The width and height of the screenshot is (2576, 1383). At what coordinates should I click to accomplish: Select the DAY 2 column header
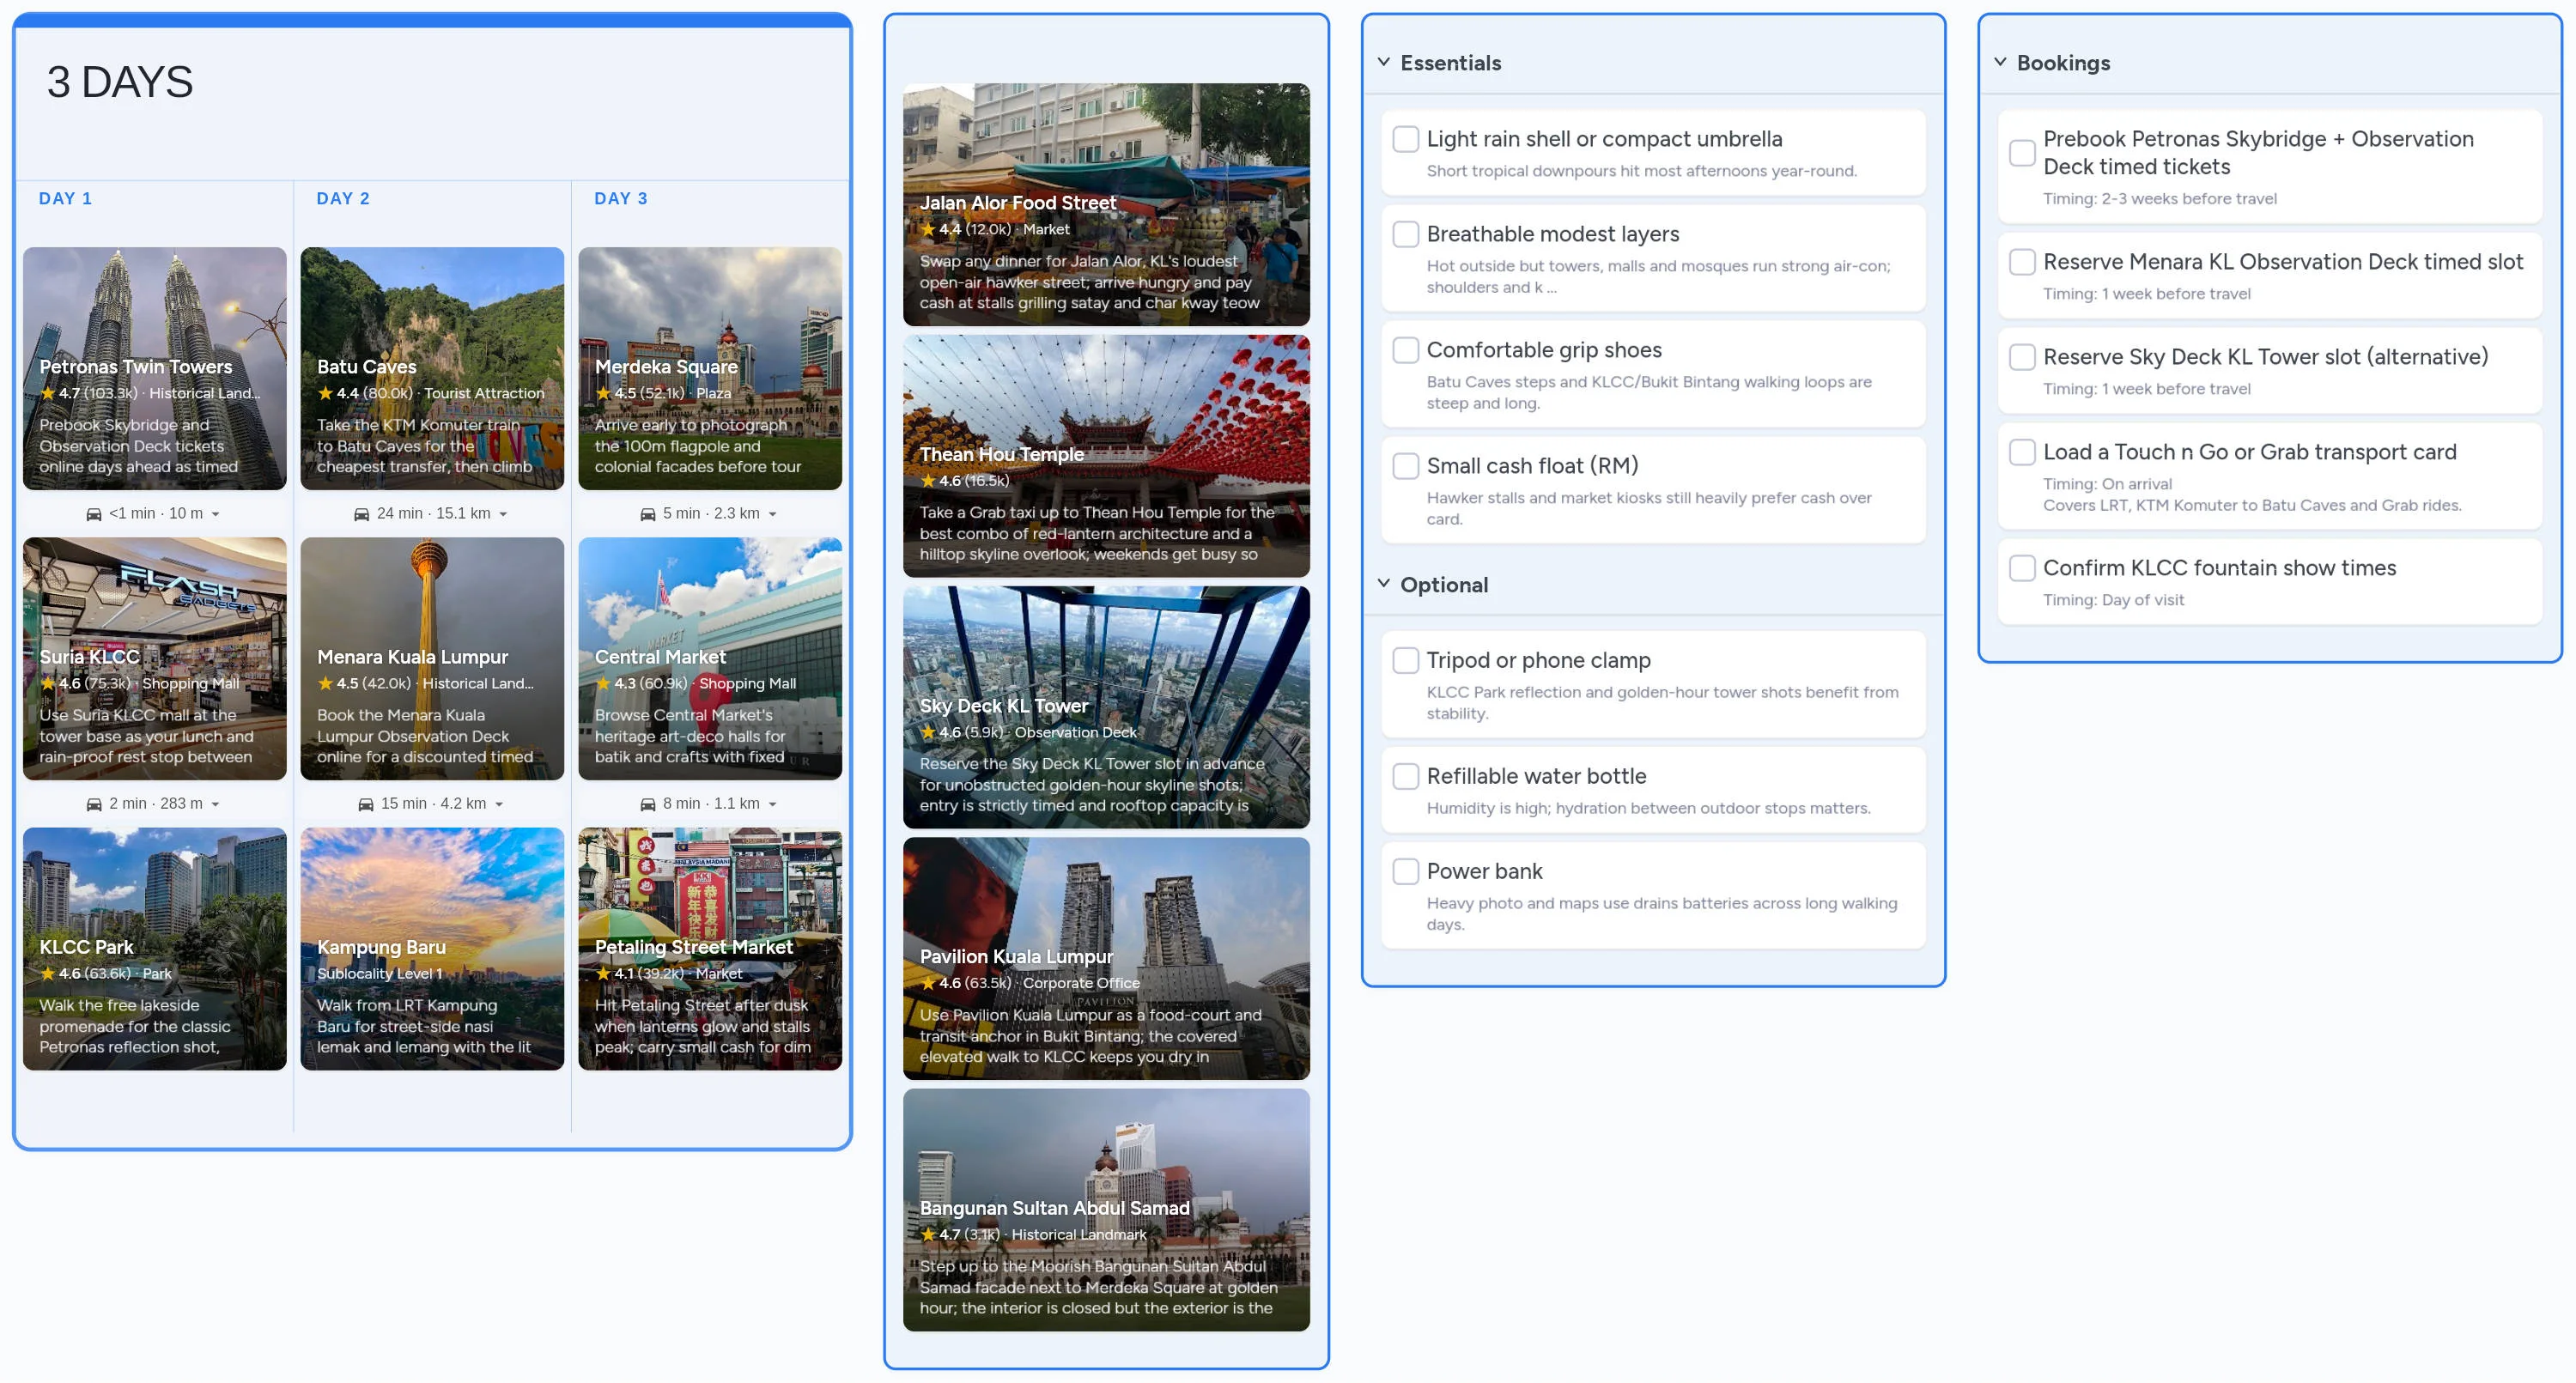tap(344, 199)
